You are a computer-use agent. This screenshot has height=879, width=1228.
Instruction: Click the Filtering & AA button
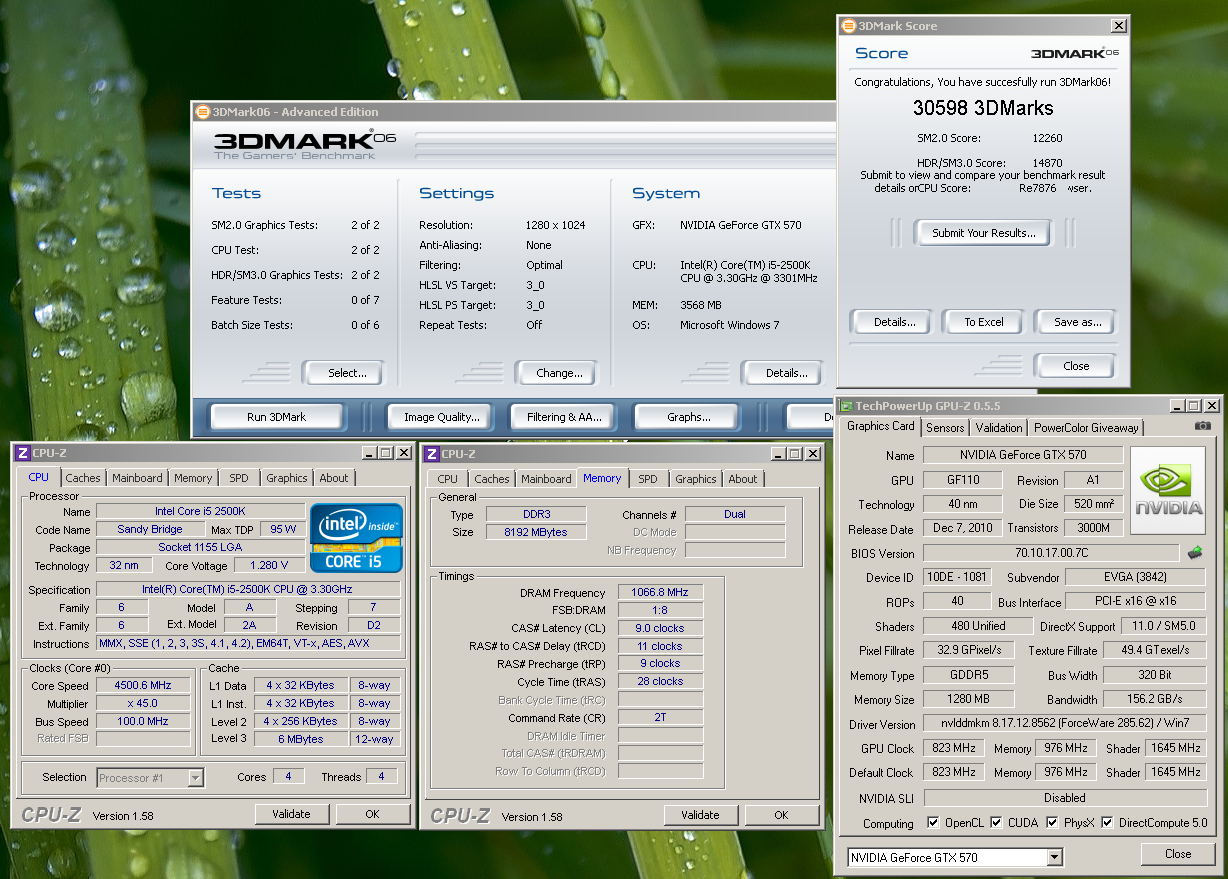click(564, 417)
